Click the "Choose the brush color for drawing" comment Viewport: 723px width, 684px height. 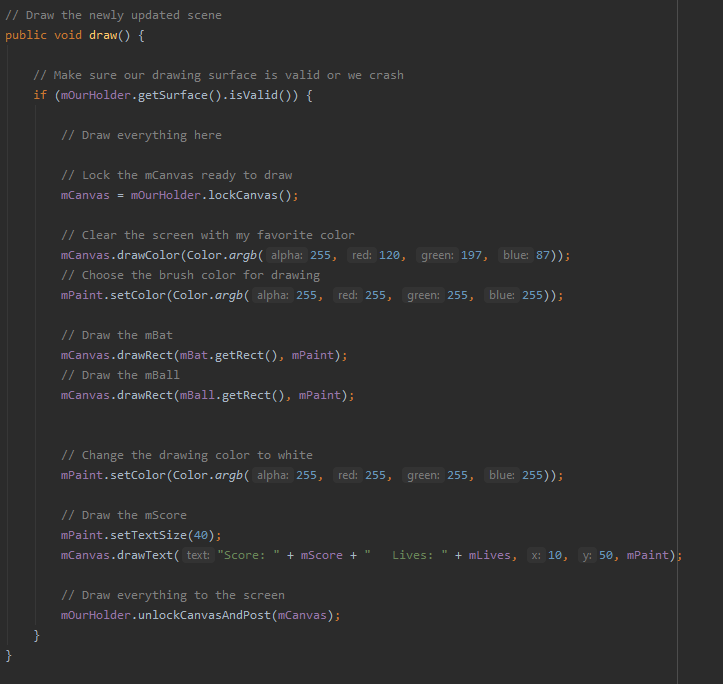click(190, 275)
